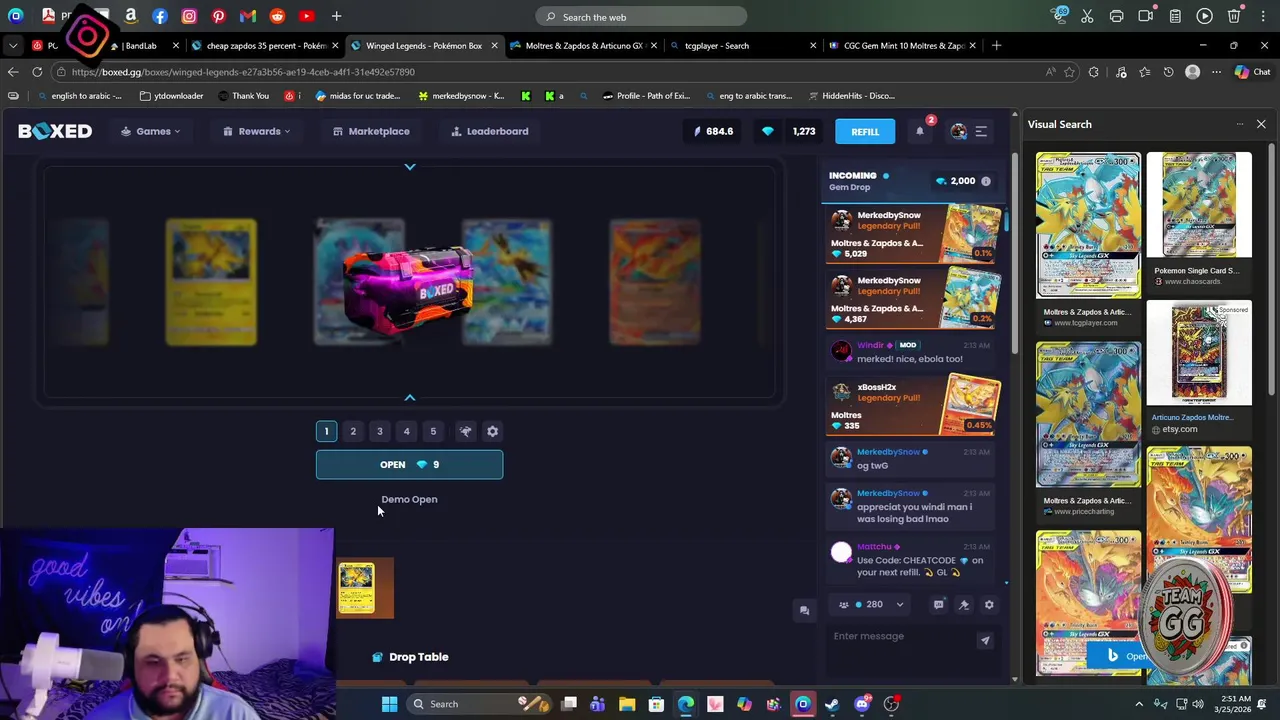The image size is (1280, 720).
Task: Click the address bar URL
Action: pyautogui.click(x=243, y=72)
